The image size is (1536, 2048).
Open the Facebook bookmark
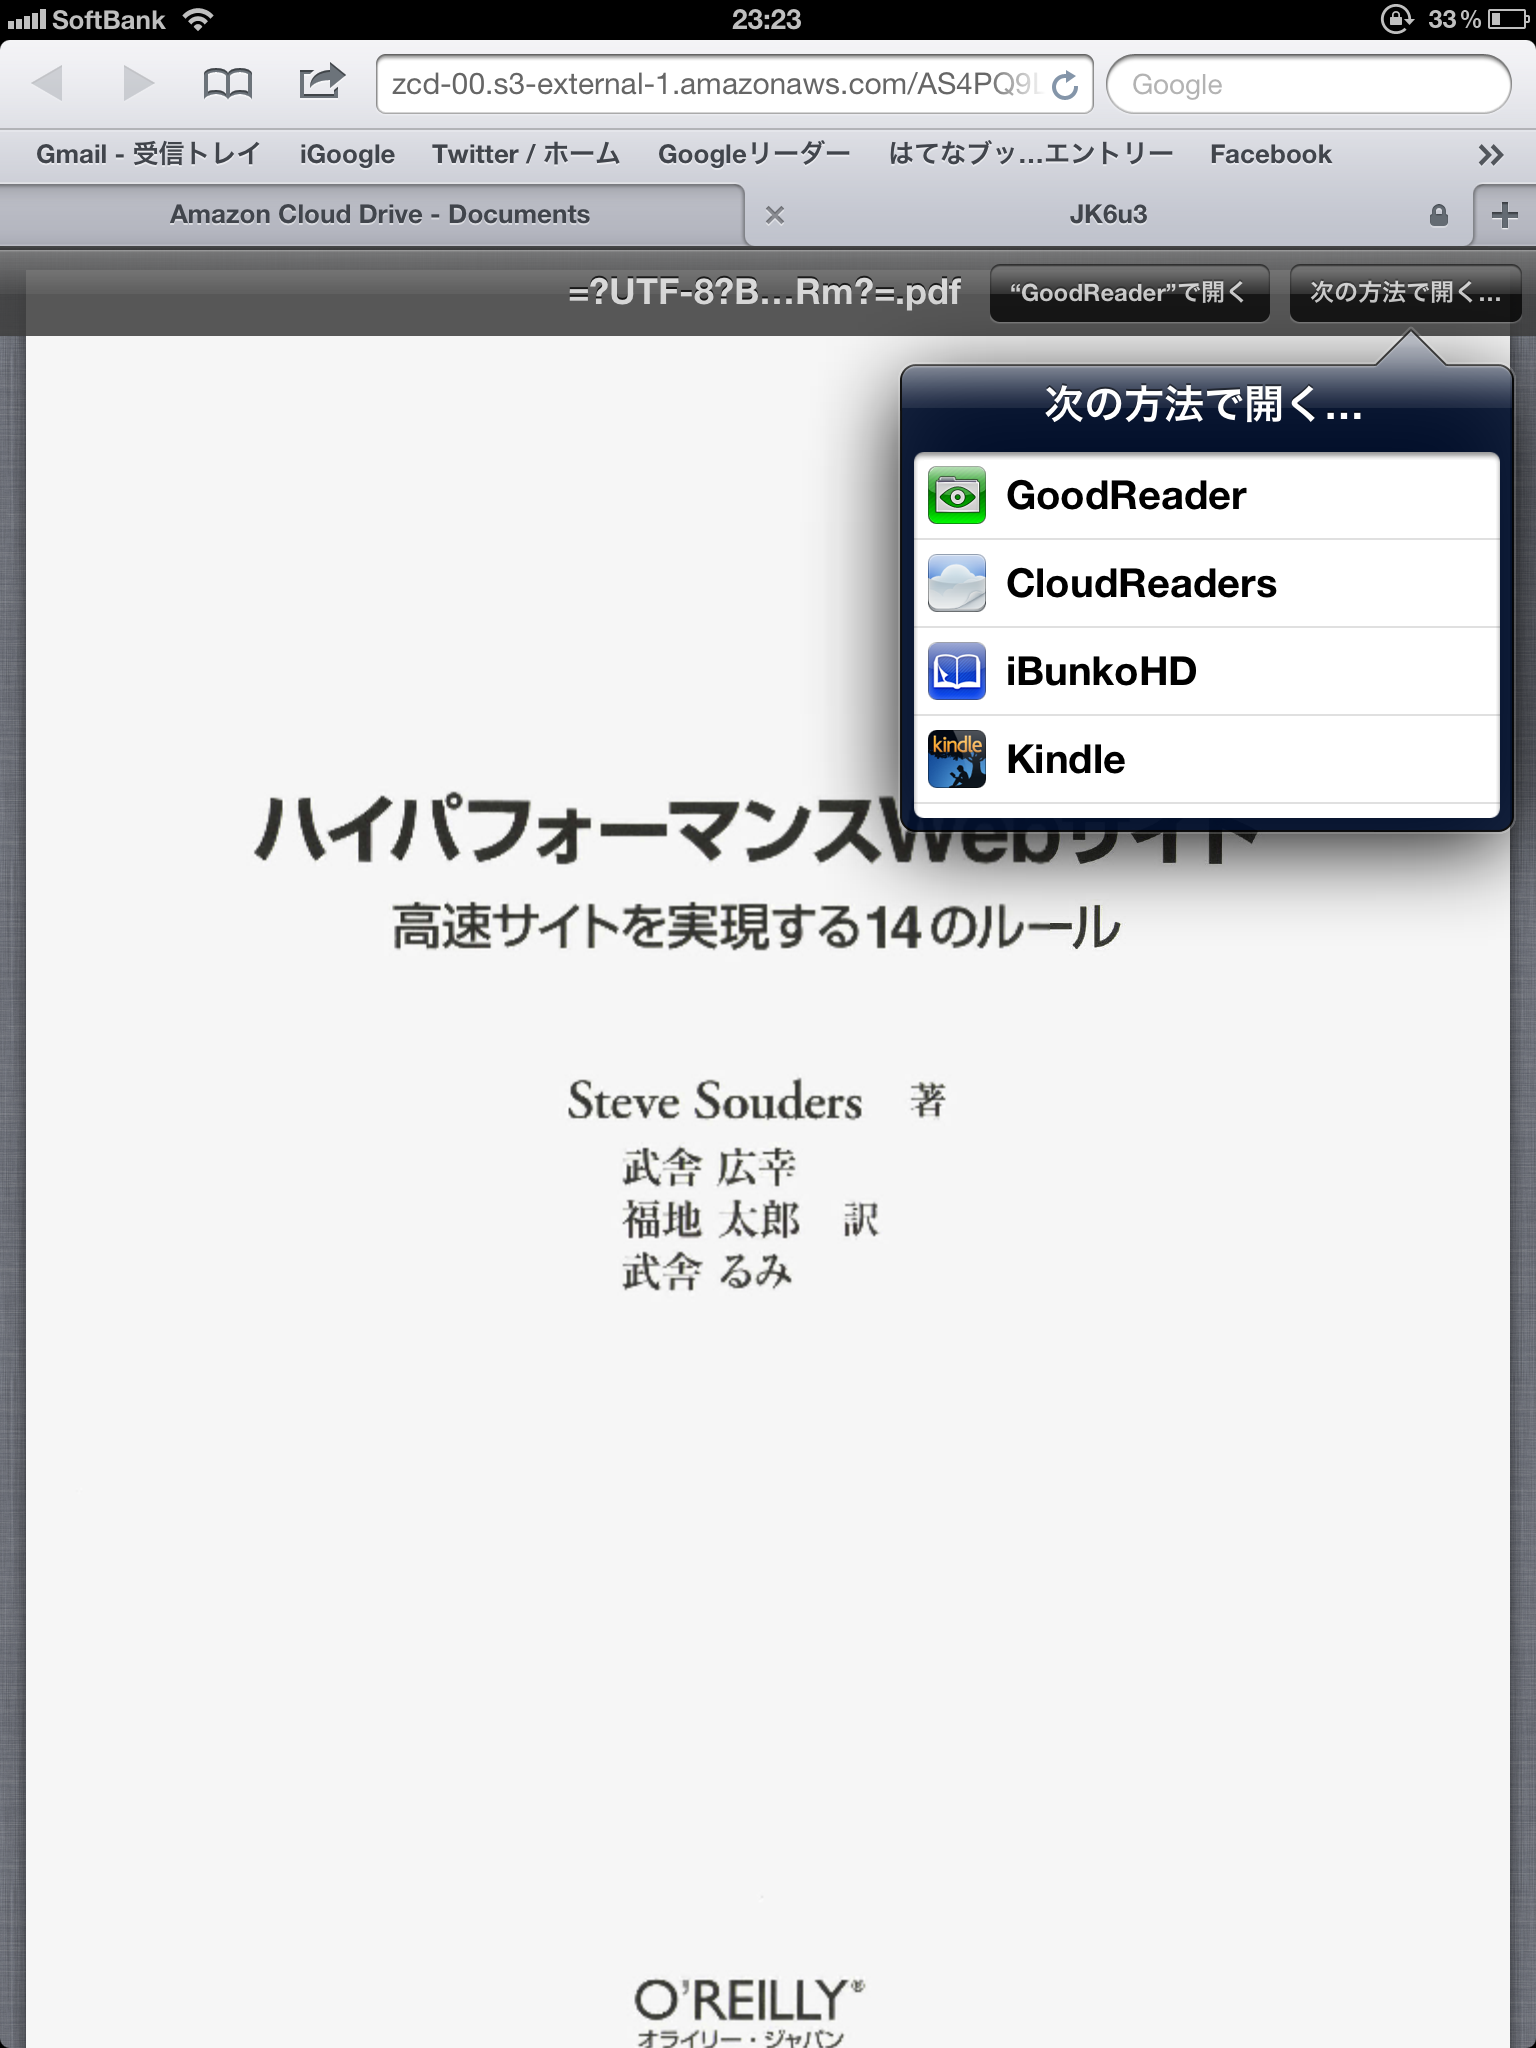click(x=1271, y=154)
